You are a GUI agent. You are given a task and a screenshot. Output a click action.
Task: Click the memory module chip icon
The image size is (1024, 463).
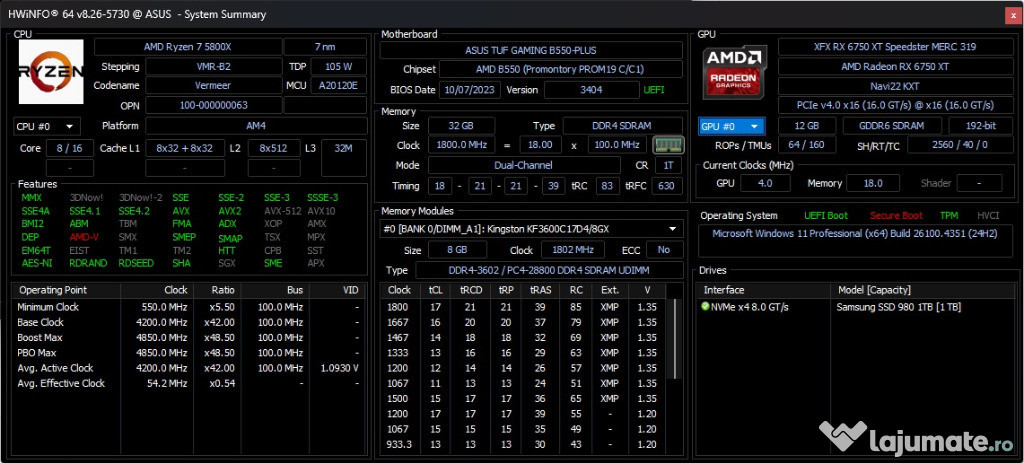(x=668, y=144)
